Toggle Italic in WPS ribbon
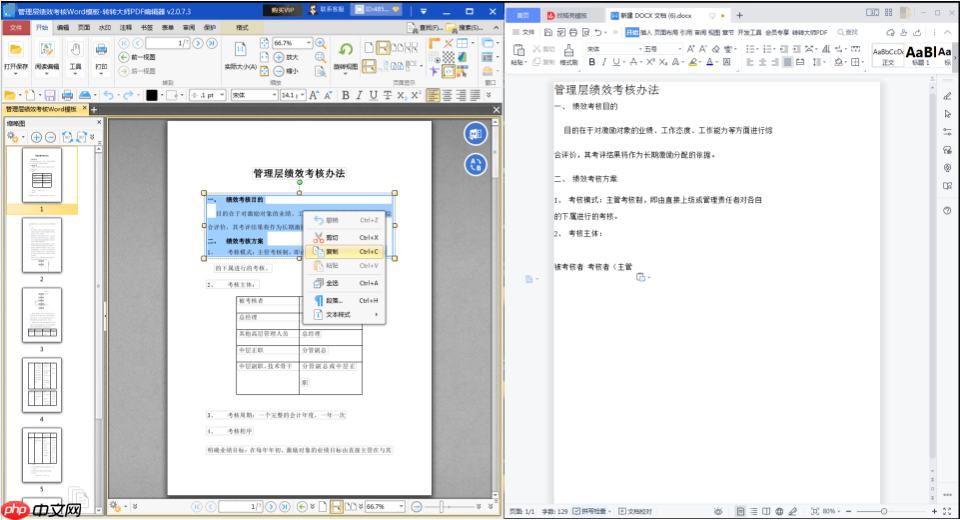Viewport: 960px width, 520px height. [x=604, y=62]
